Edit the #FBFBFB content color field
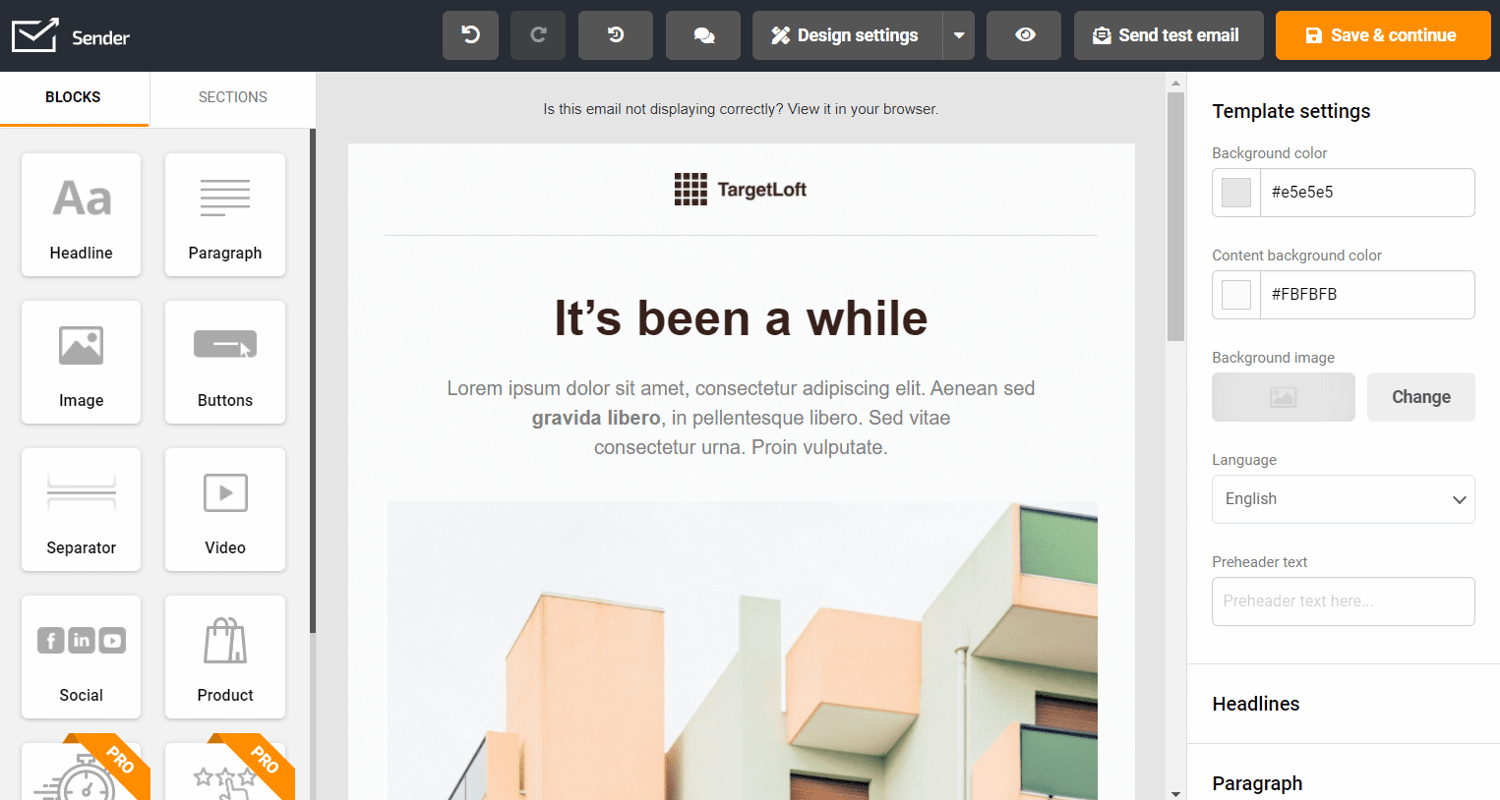The width and height of the screenshot is (1500, 800). tap(1367, 294)
